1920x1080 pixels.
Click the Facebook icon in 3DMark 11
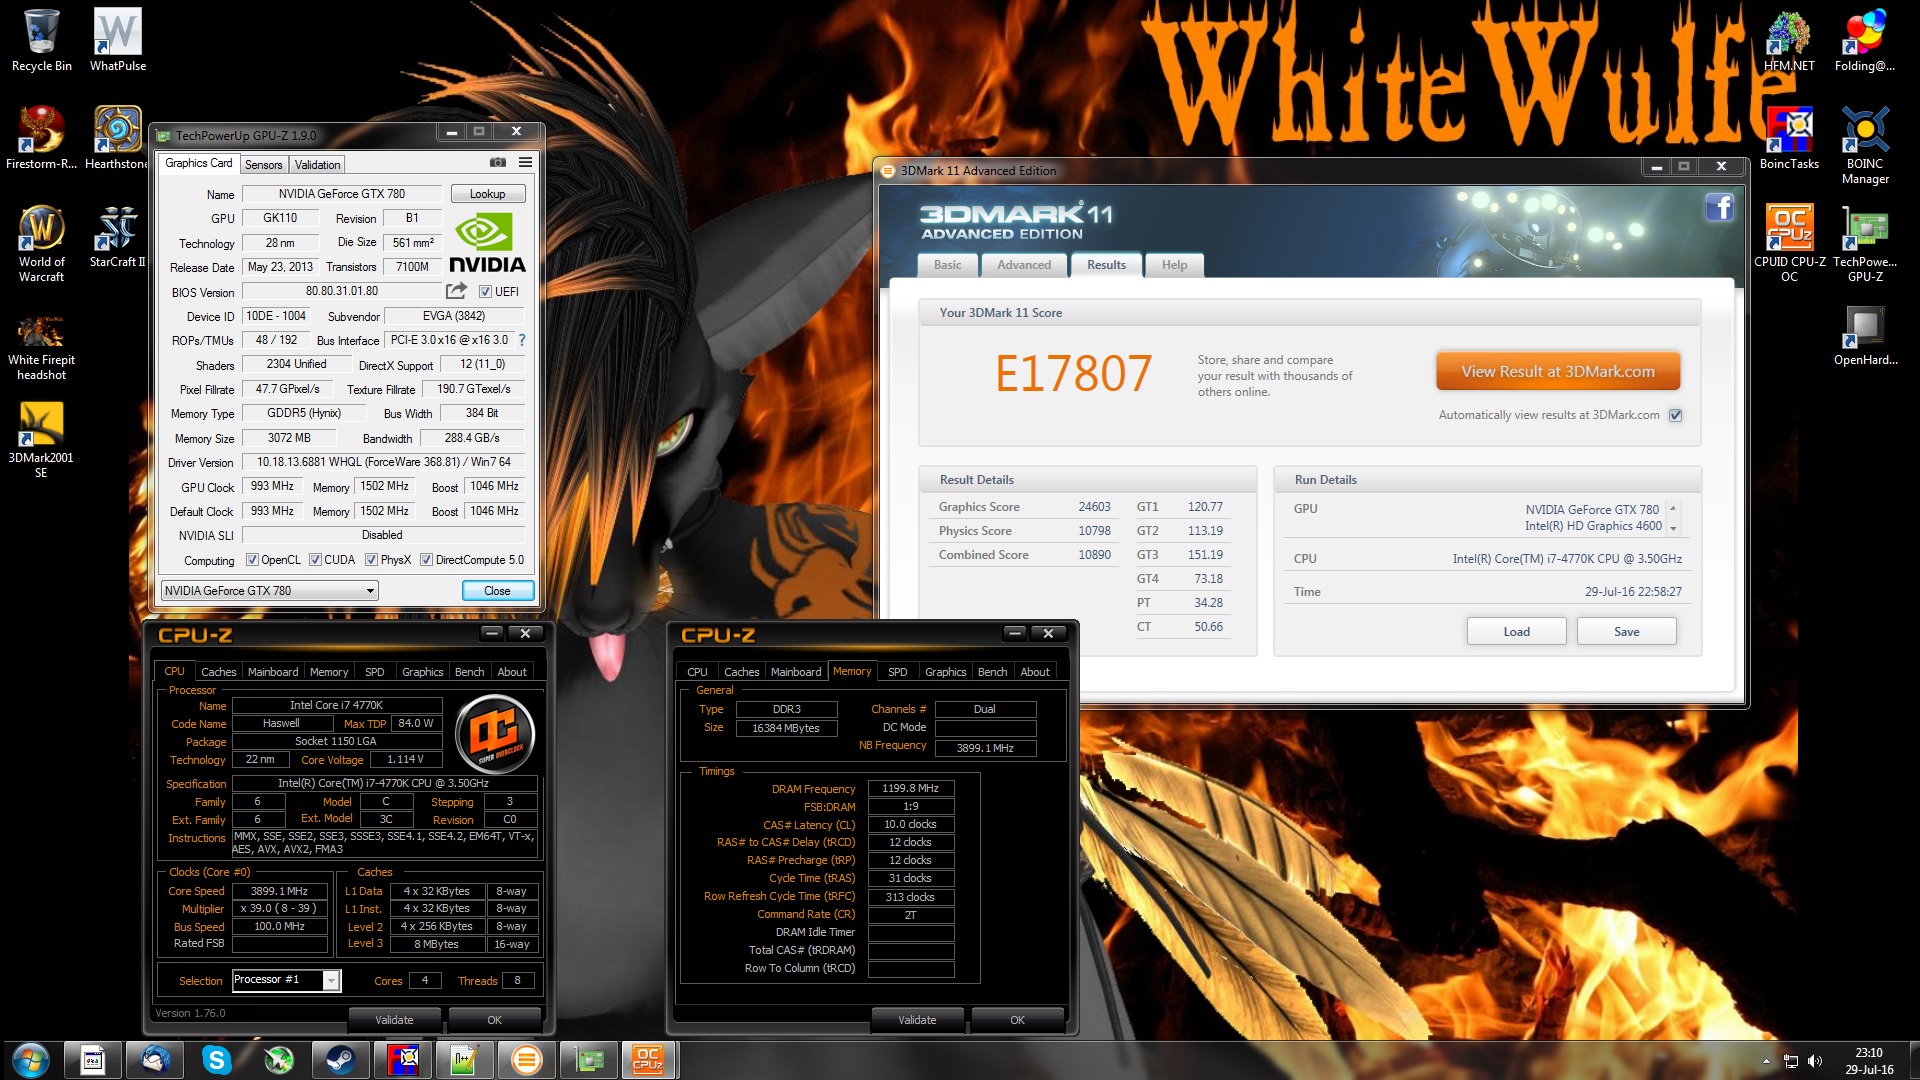pos(1719,207)
